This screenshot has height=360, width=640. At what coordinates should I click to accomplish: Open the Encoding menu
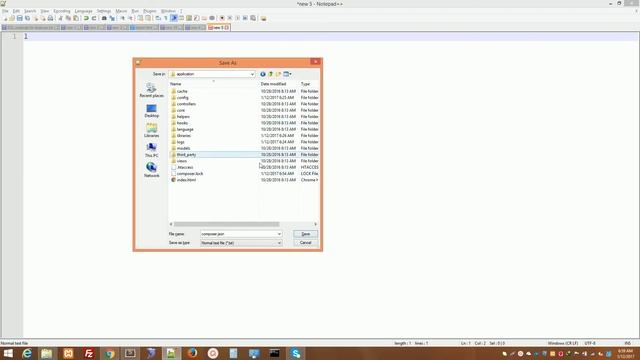62,11
